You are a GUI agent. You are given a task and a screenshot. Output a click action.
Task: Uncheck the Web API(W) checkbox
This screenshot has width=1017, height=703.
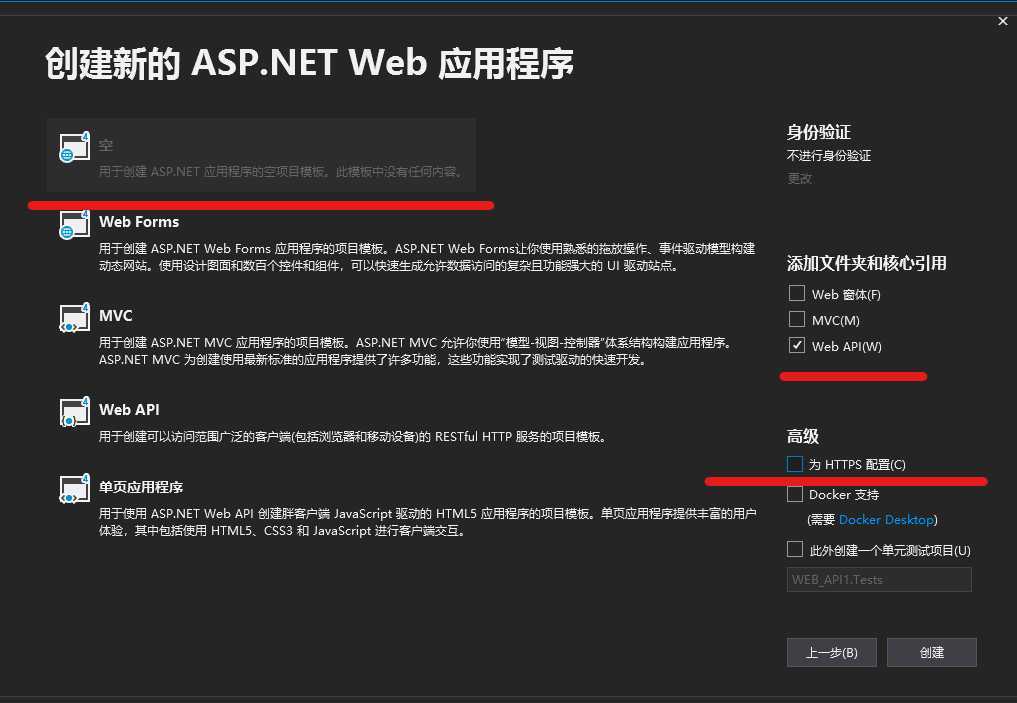click(796, 346)
